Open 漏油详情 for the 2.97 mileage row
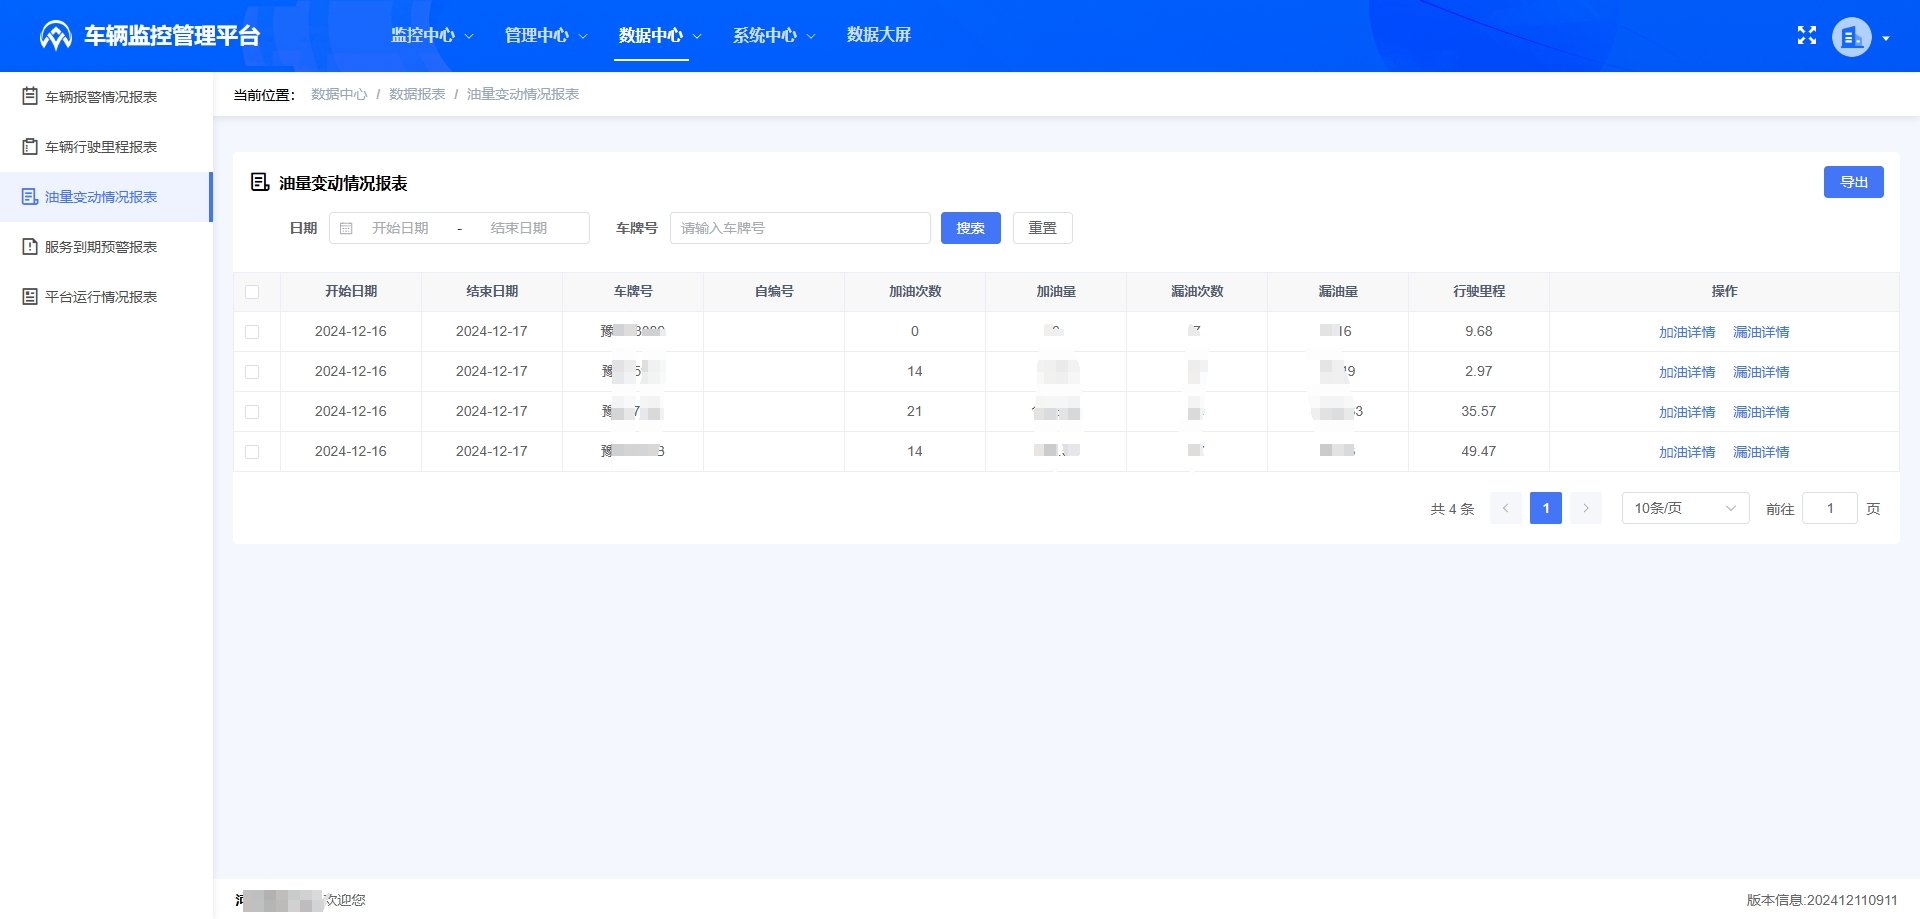 [1760, 372]
